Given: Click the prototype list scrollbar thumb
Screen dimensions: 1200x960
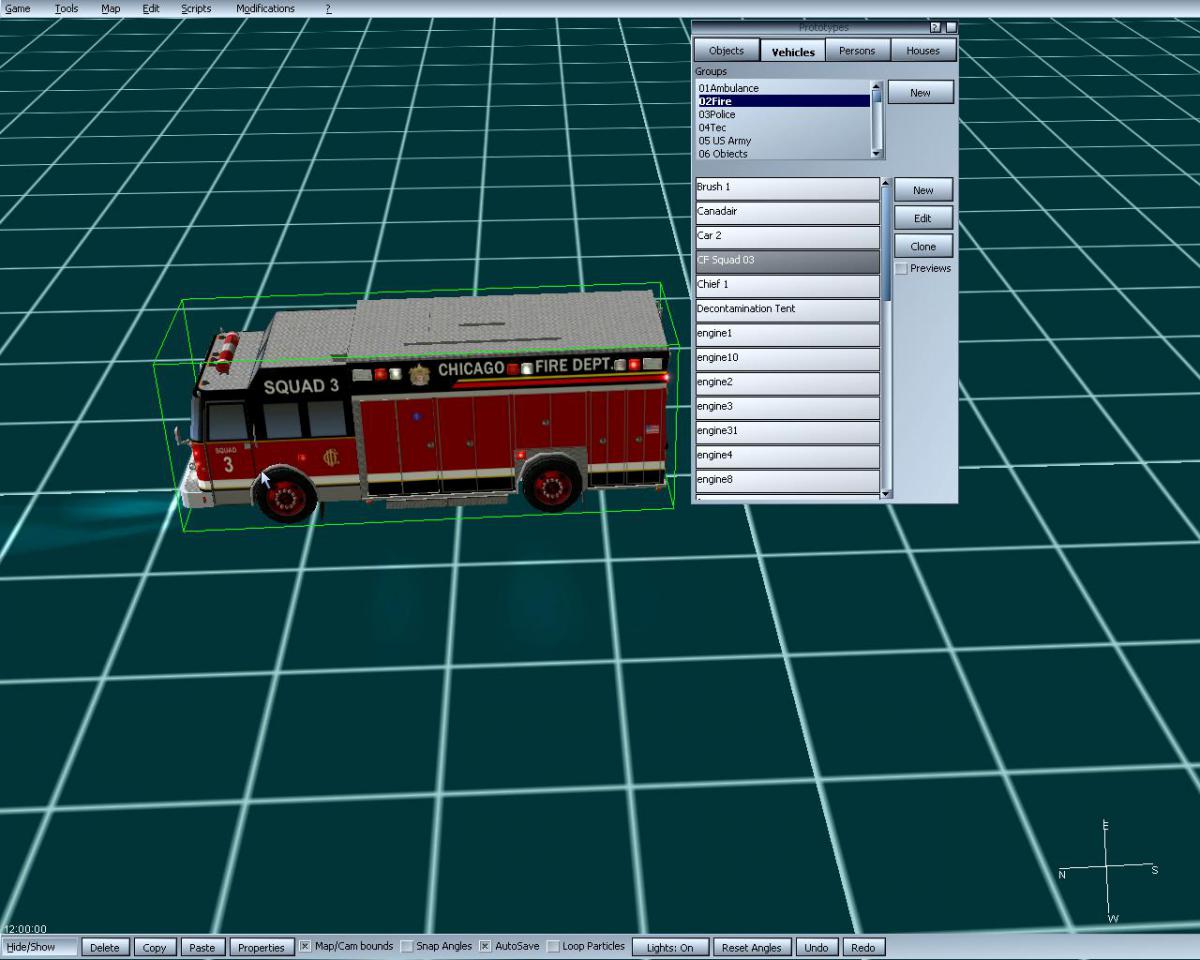Looking at the screenshot, I should (885, 243).
